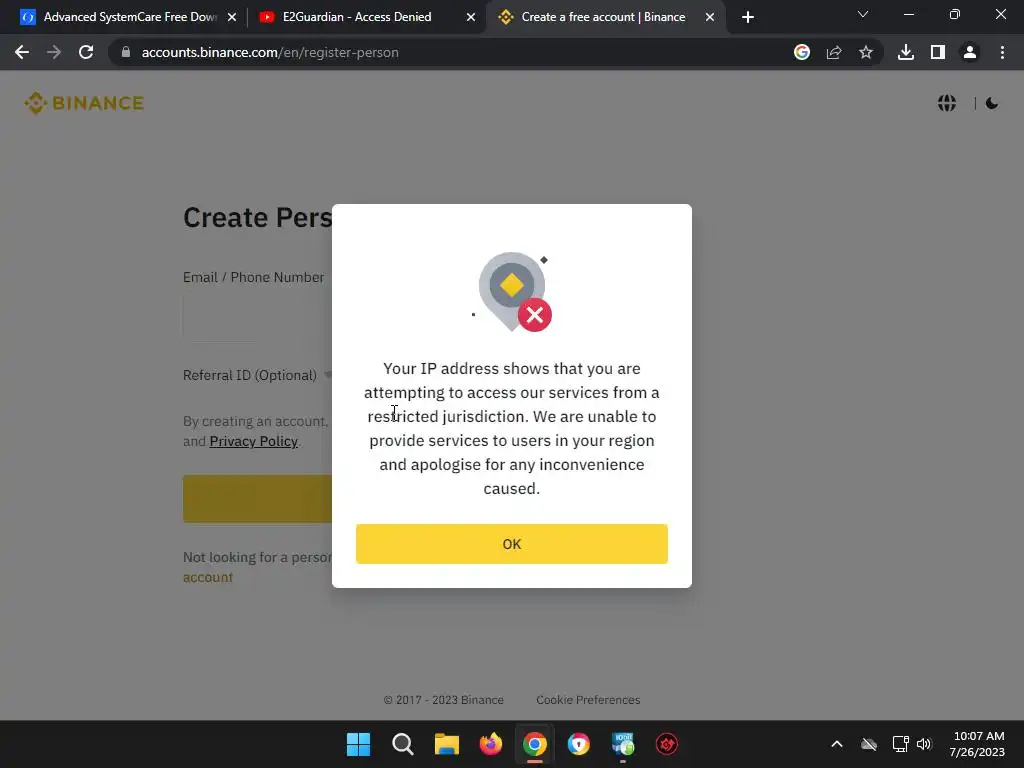This screenshot has width=1024, height=768.
Task: Open tab search dropdown chevron
Action: pyautogui.click(x=863, y=14)
